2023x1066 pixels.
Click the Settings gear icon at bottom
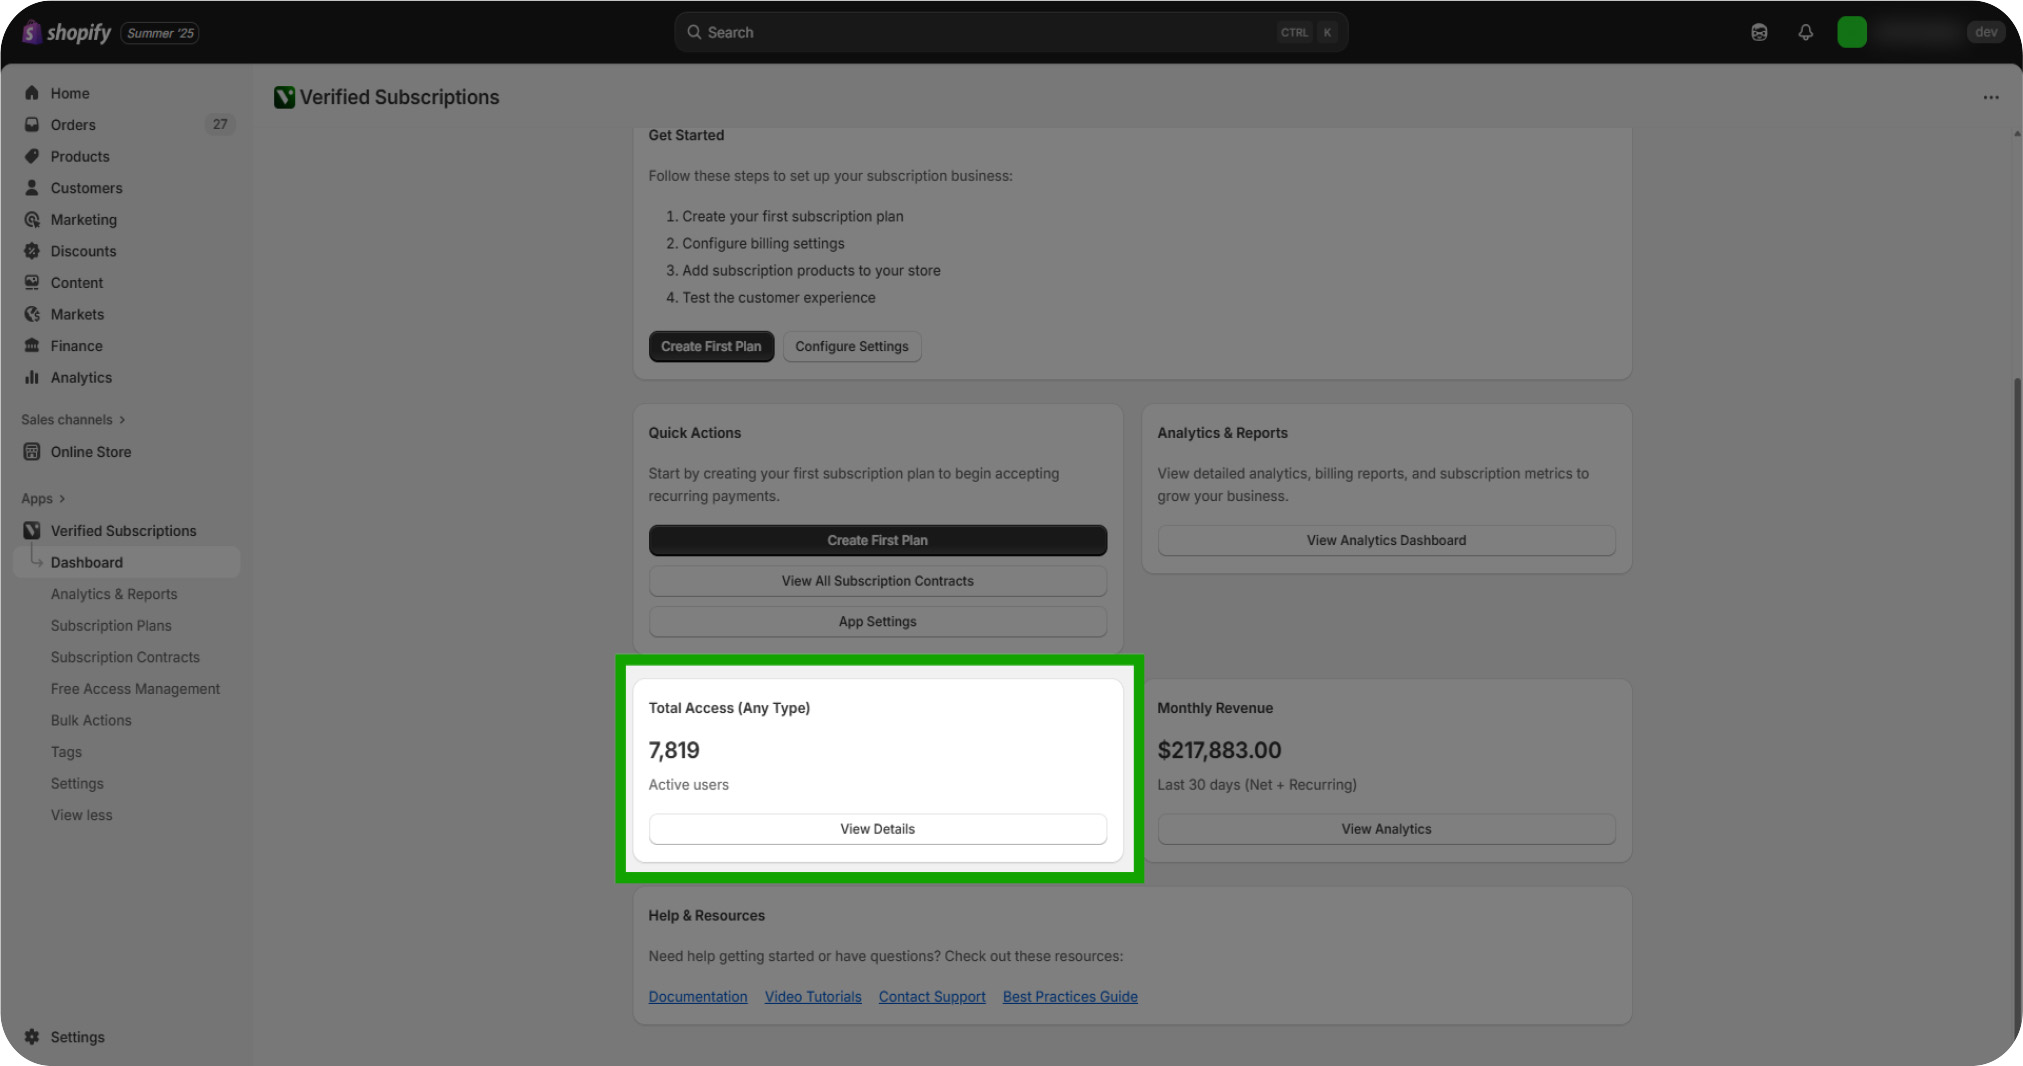click(x=32, y=1037)
